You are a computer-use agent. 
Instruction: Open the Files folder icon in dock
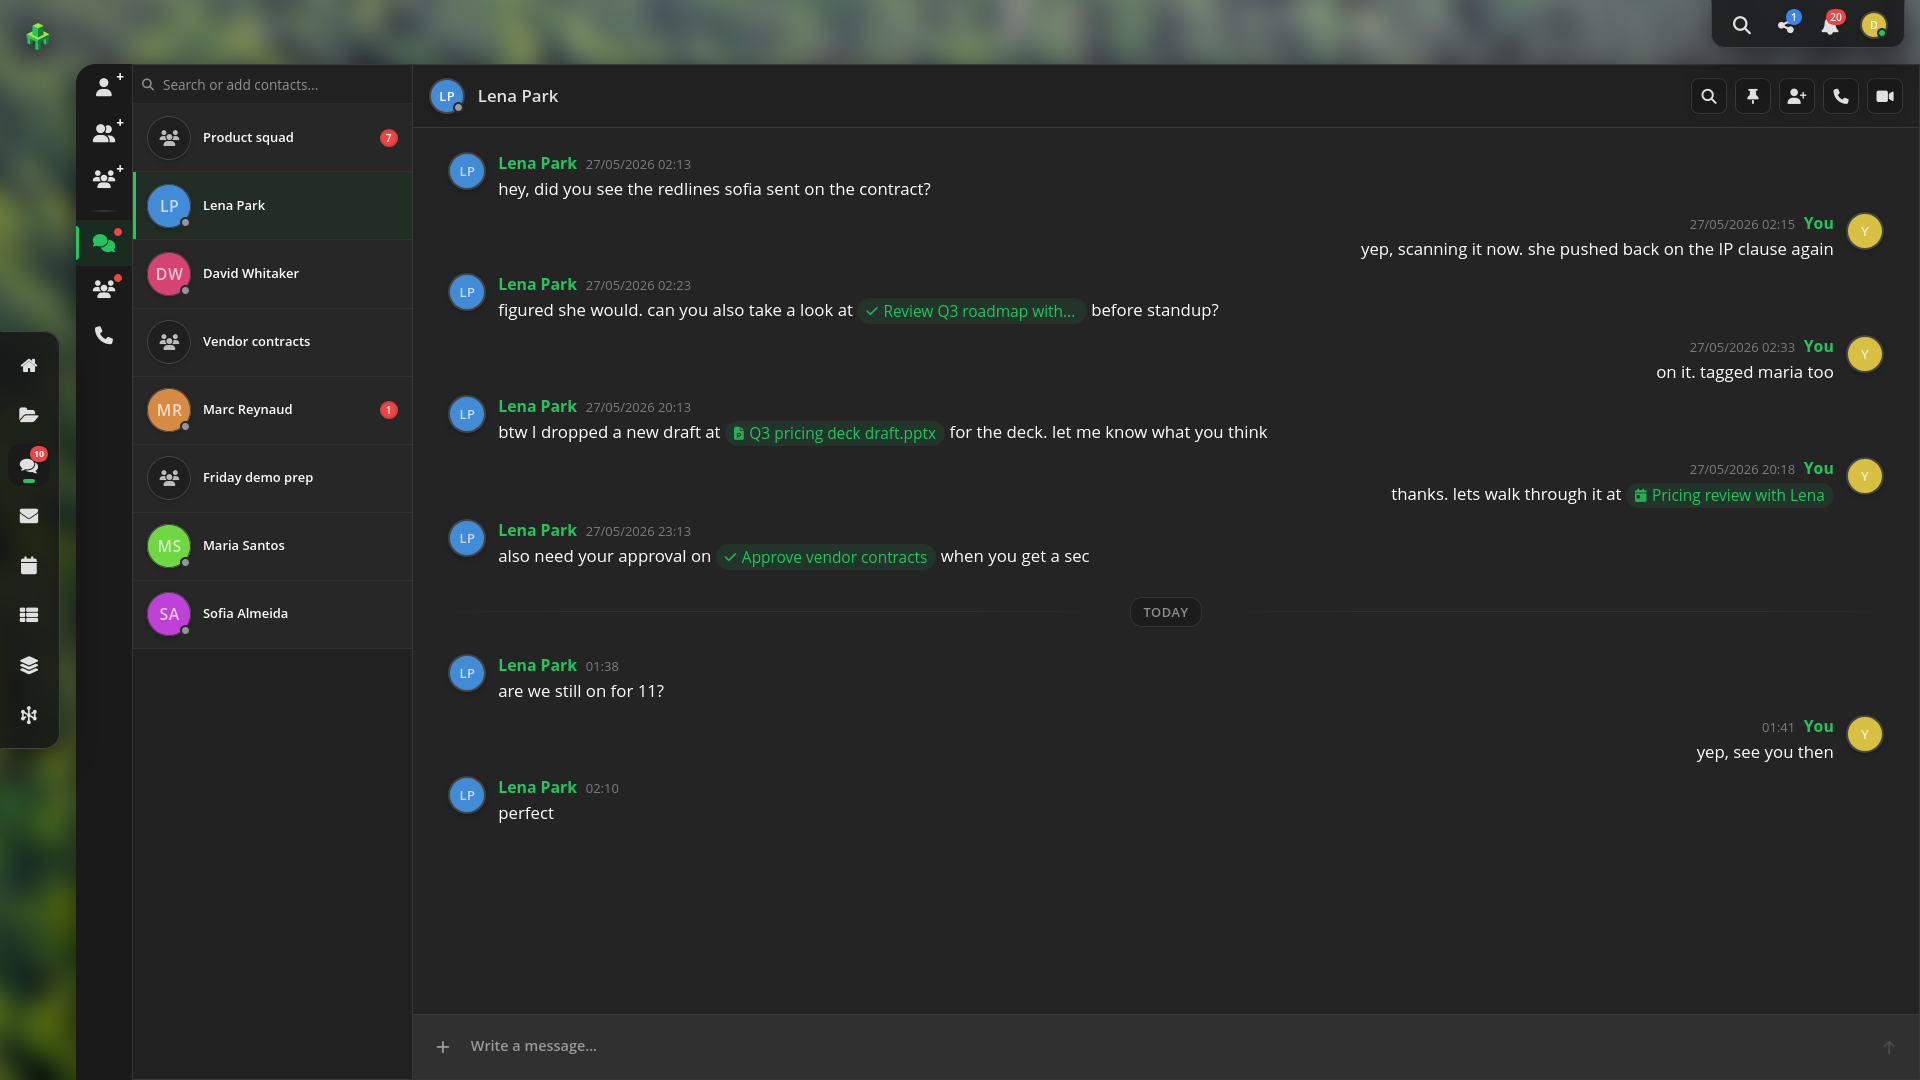(29, 415)
